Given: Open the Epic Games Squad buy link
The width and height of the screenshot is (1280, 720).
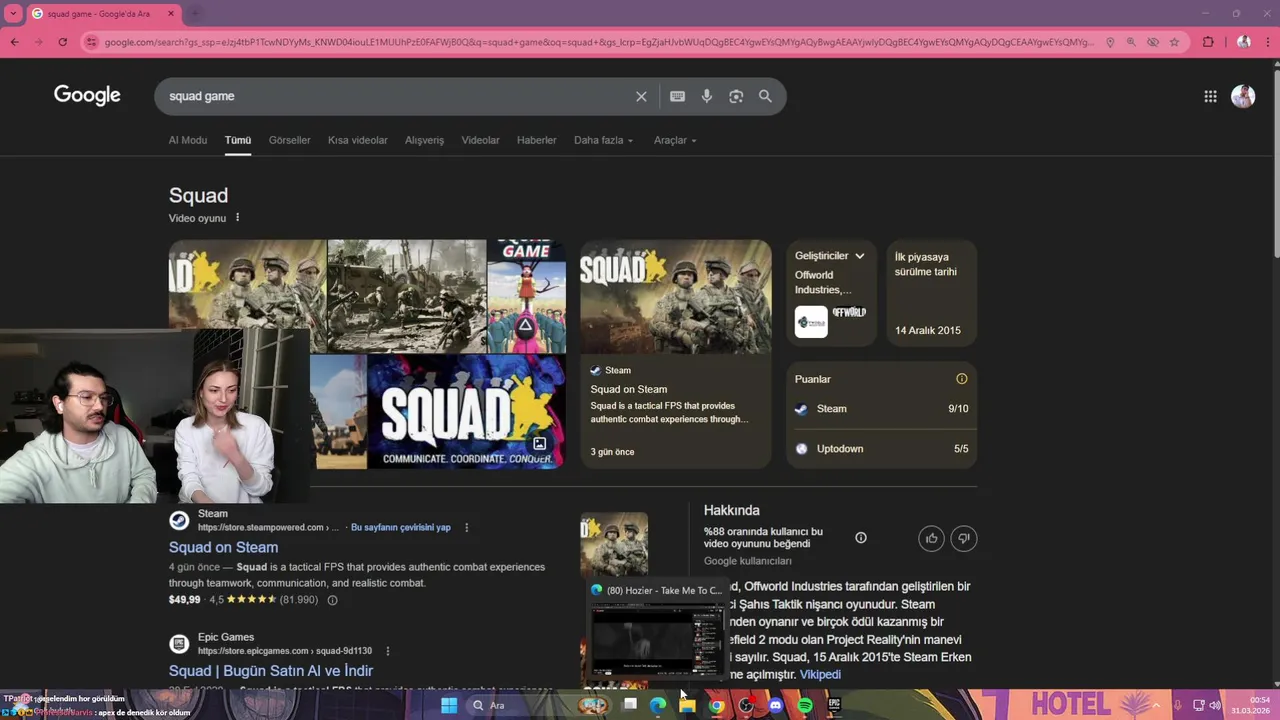Looking at the screenshot, I should point(271,671).
